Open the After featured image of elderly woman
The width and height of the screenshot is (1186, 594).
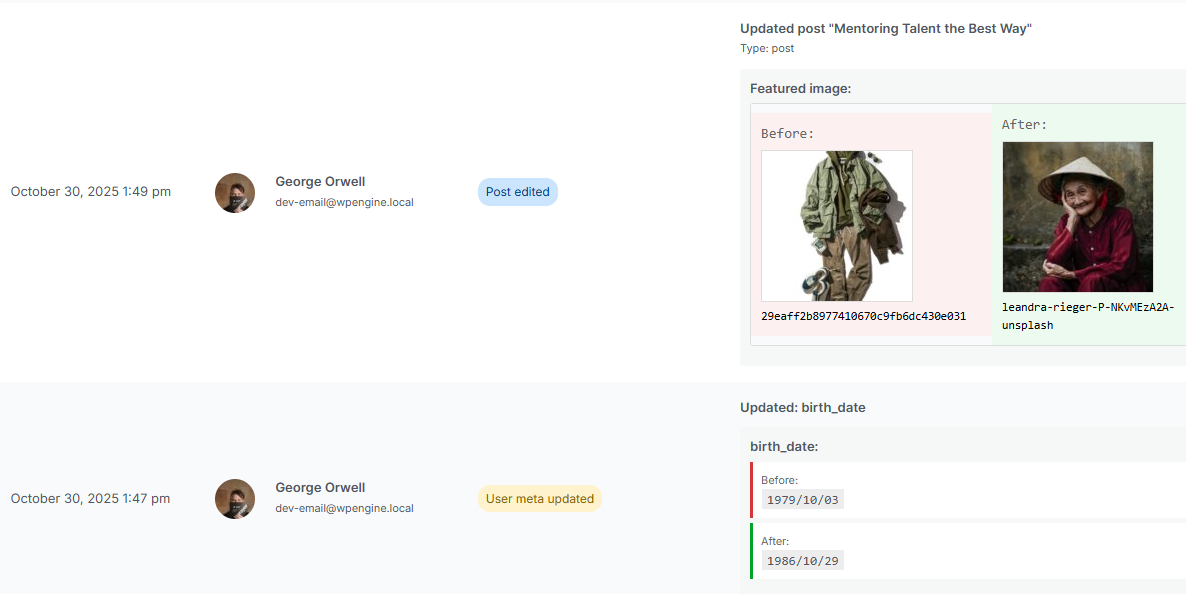point(1077,217)
